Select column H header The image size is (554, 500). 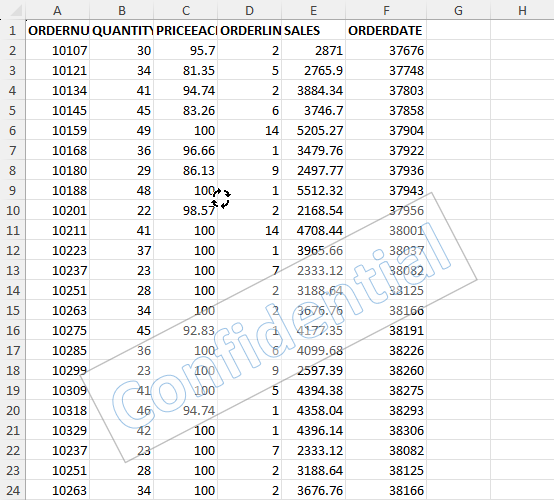pos(522,11)
